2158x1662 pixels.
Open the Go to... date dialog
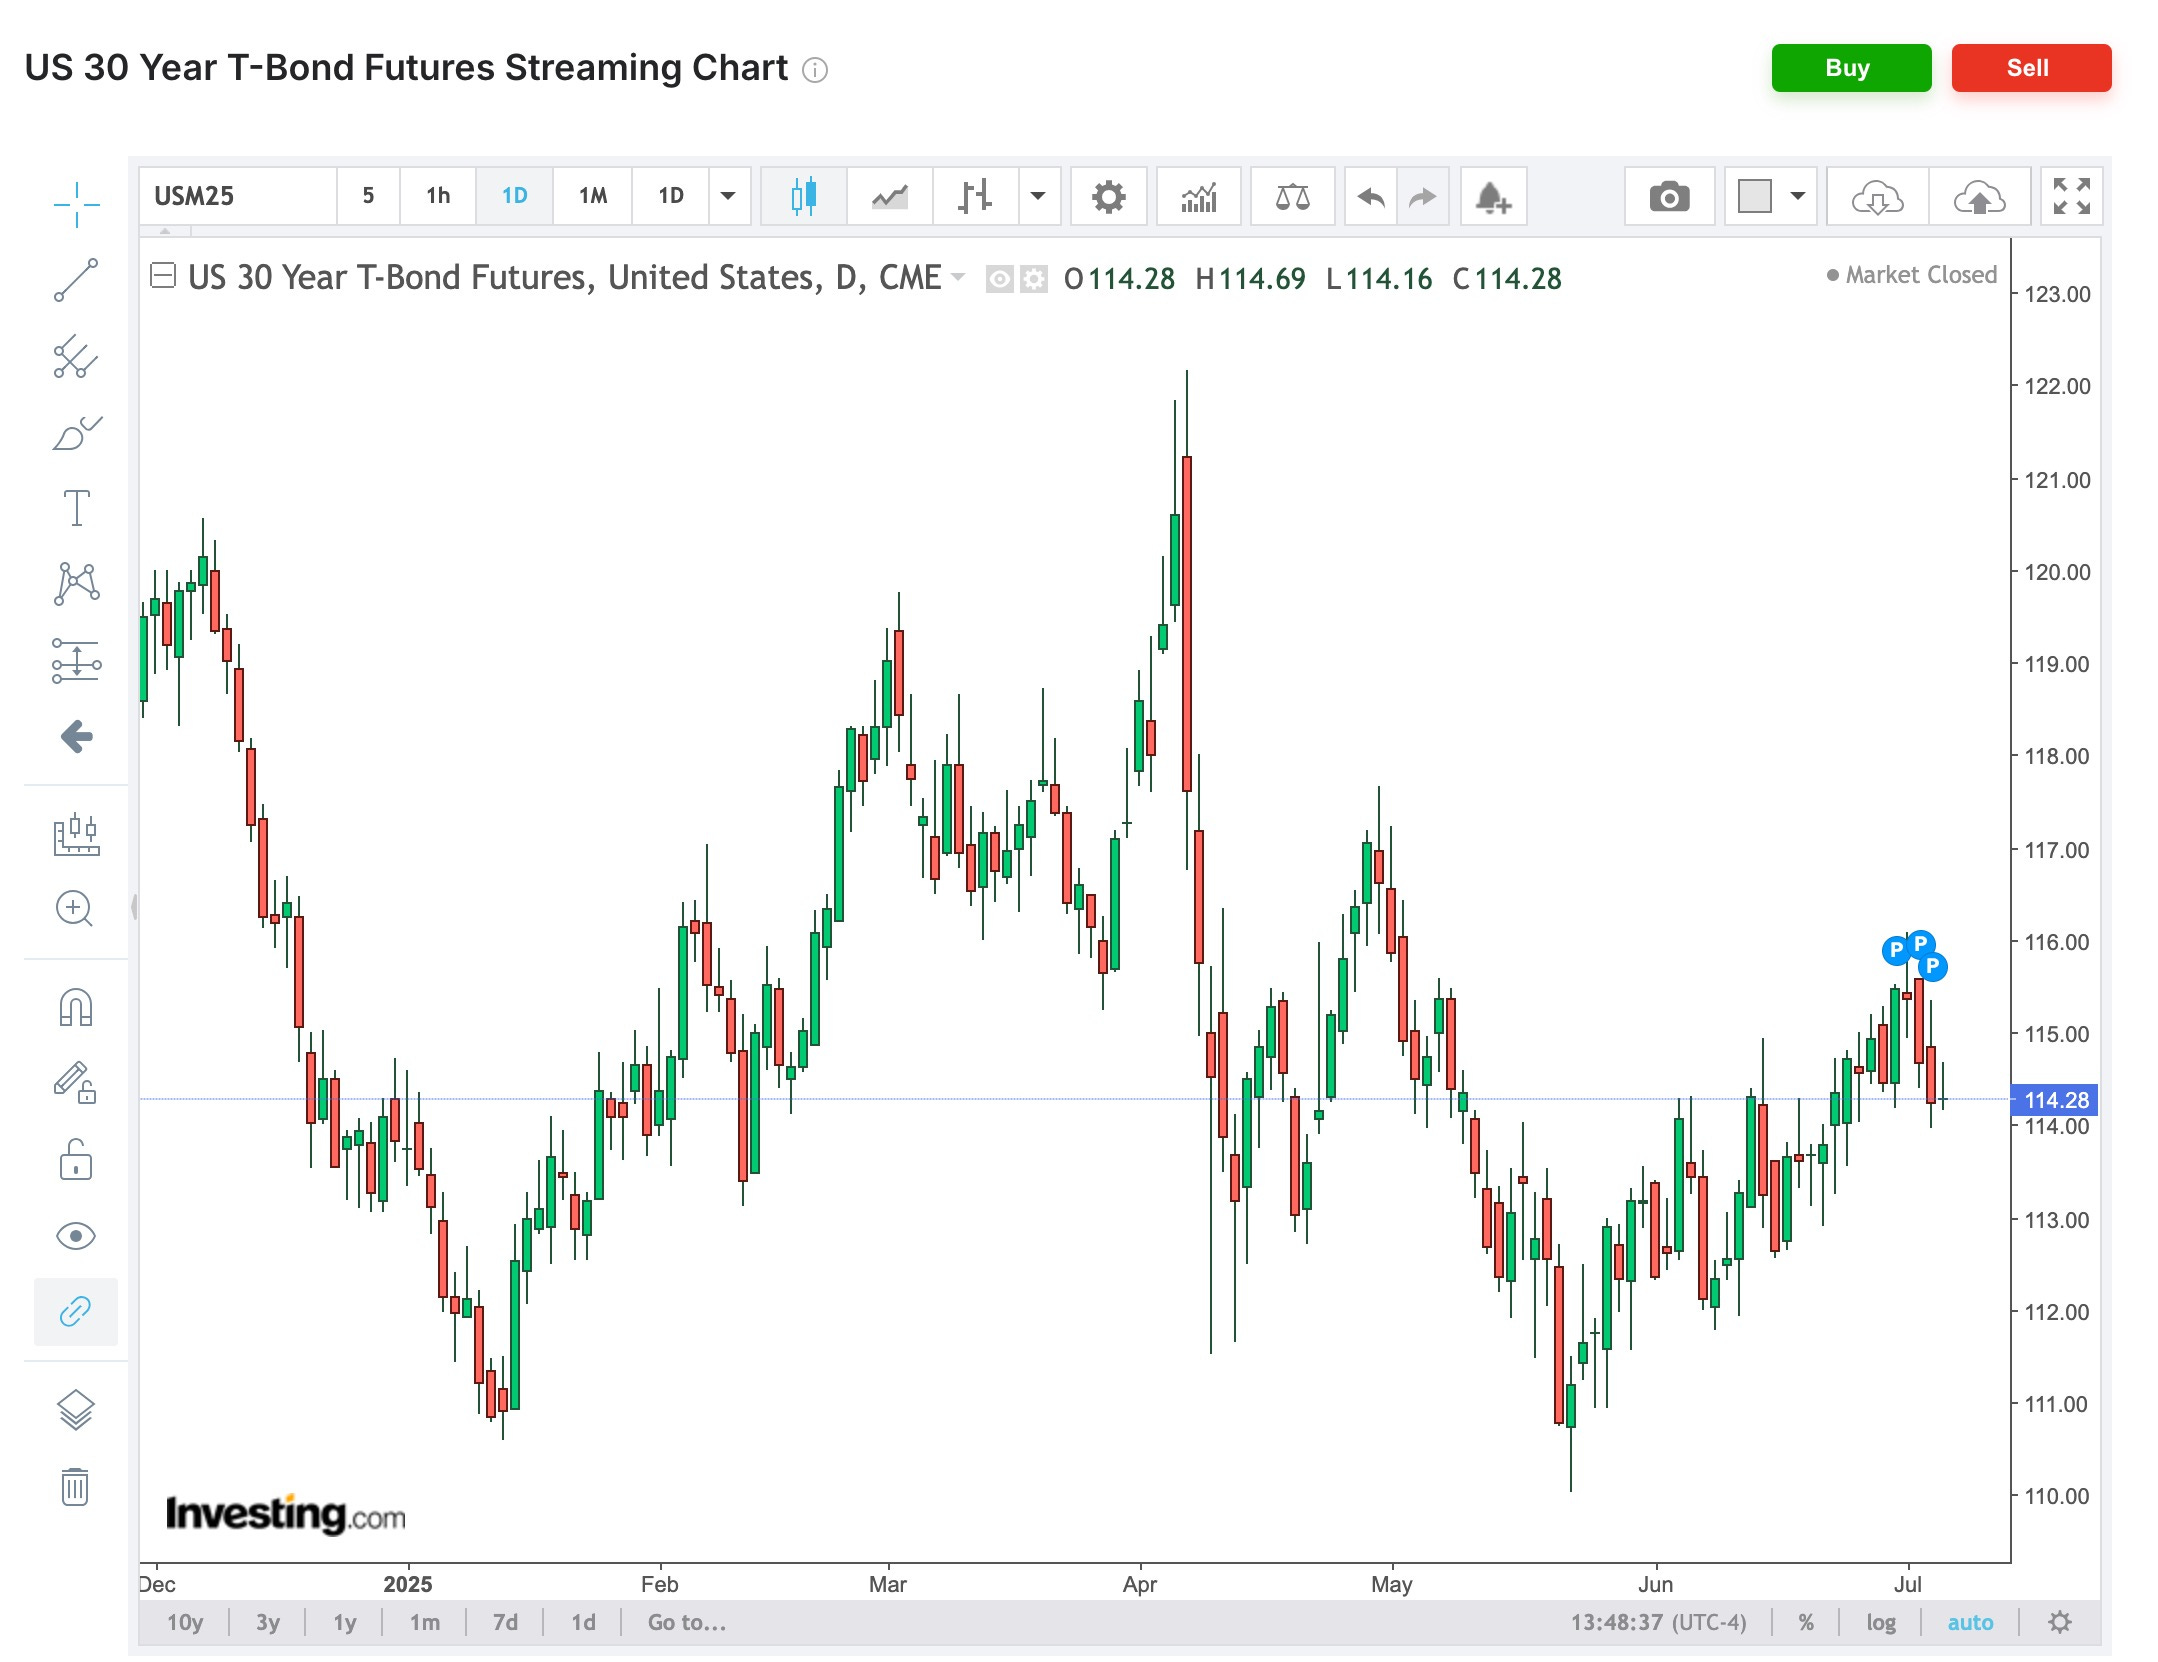[687, 1622]
